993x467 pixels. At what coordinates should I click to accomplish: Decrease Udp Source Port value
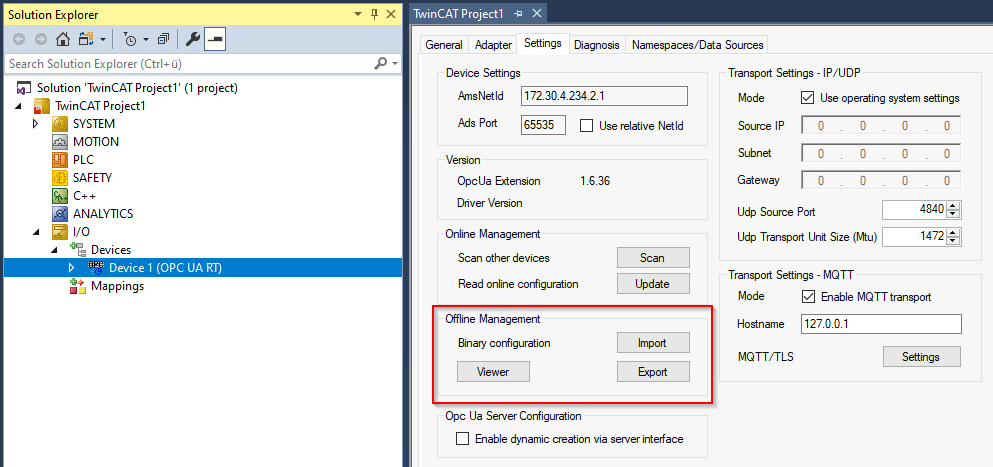pyautogui.click(x=954, y=215)
